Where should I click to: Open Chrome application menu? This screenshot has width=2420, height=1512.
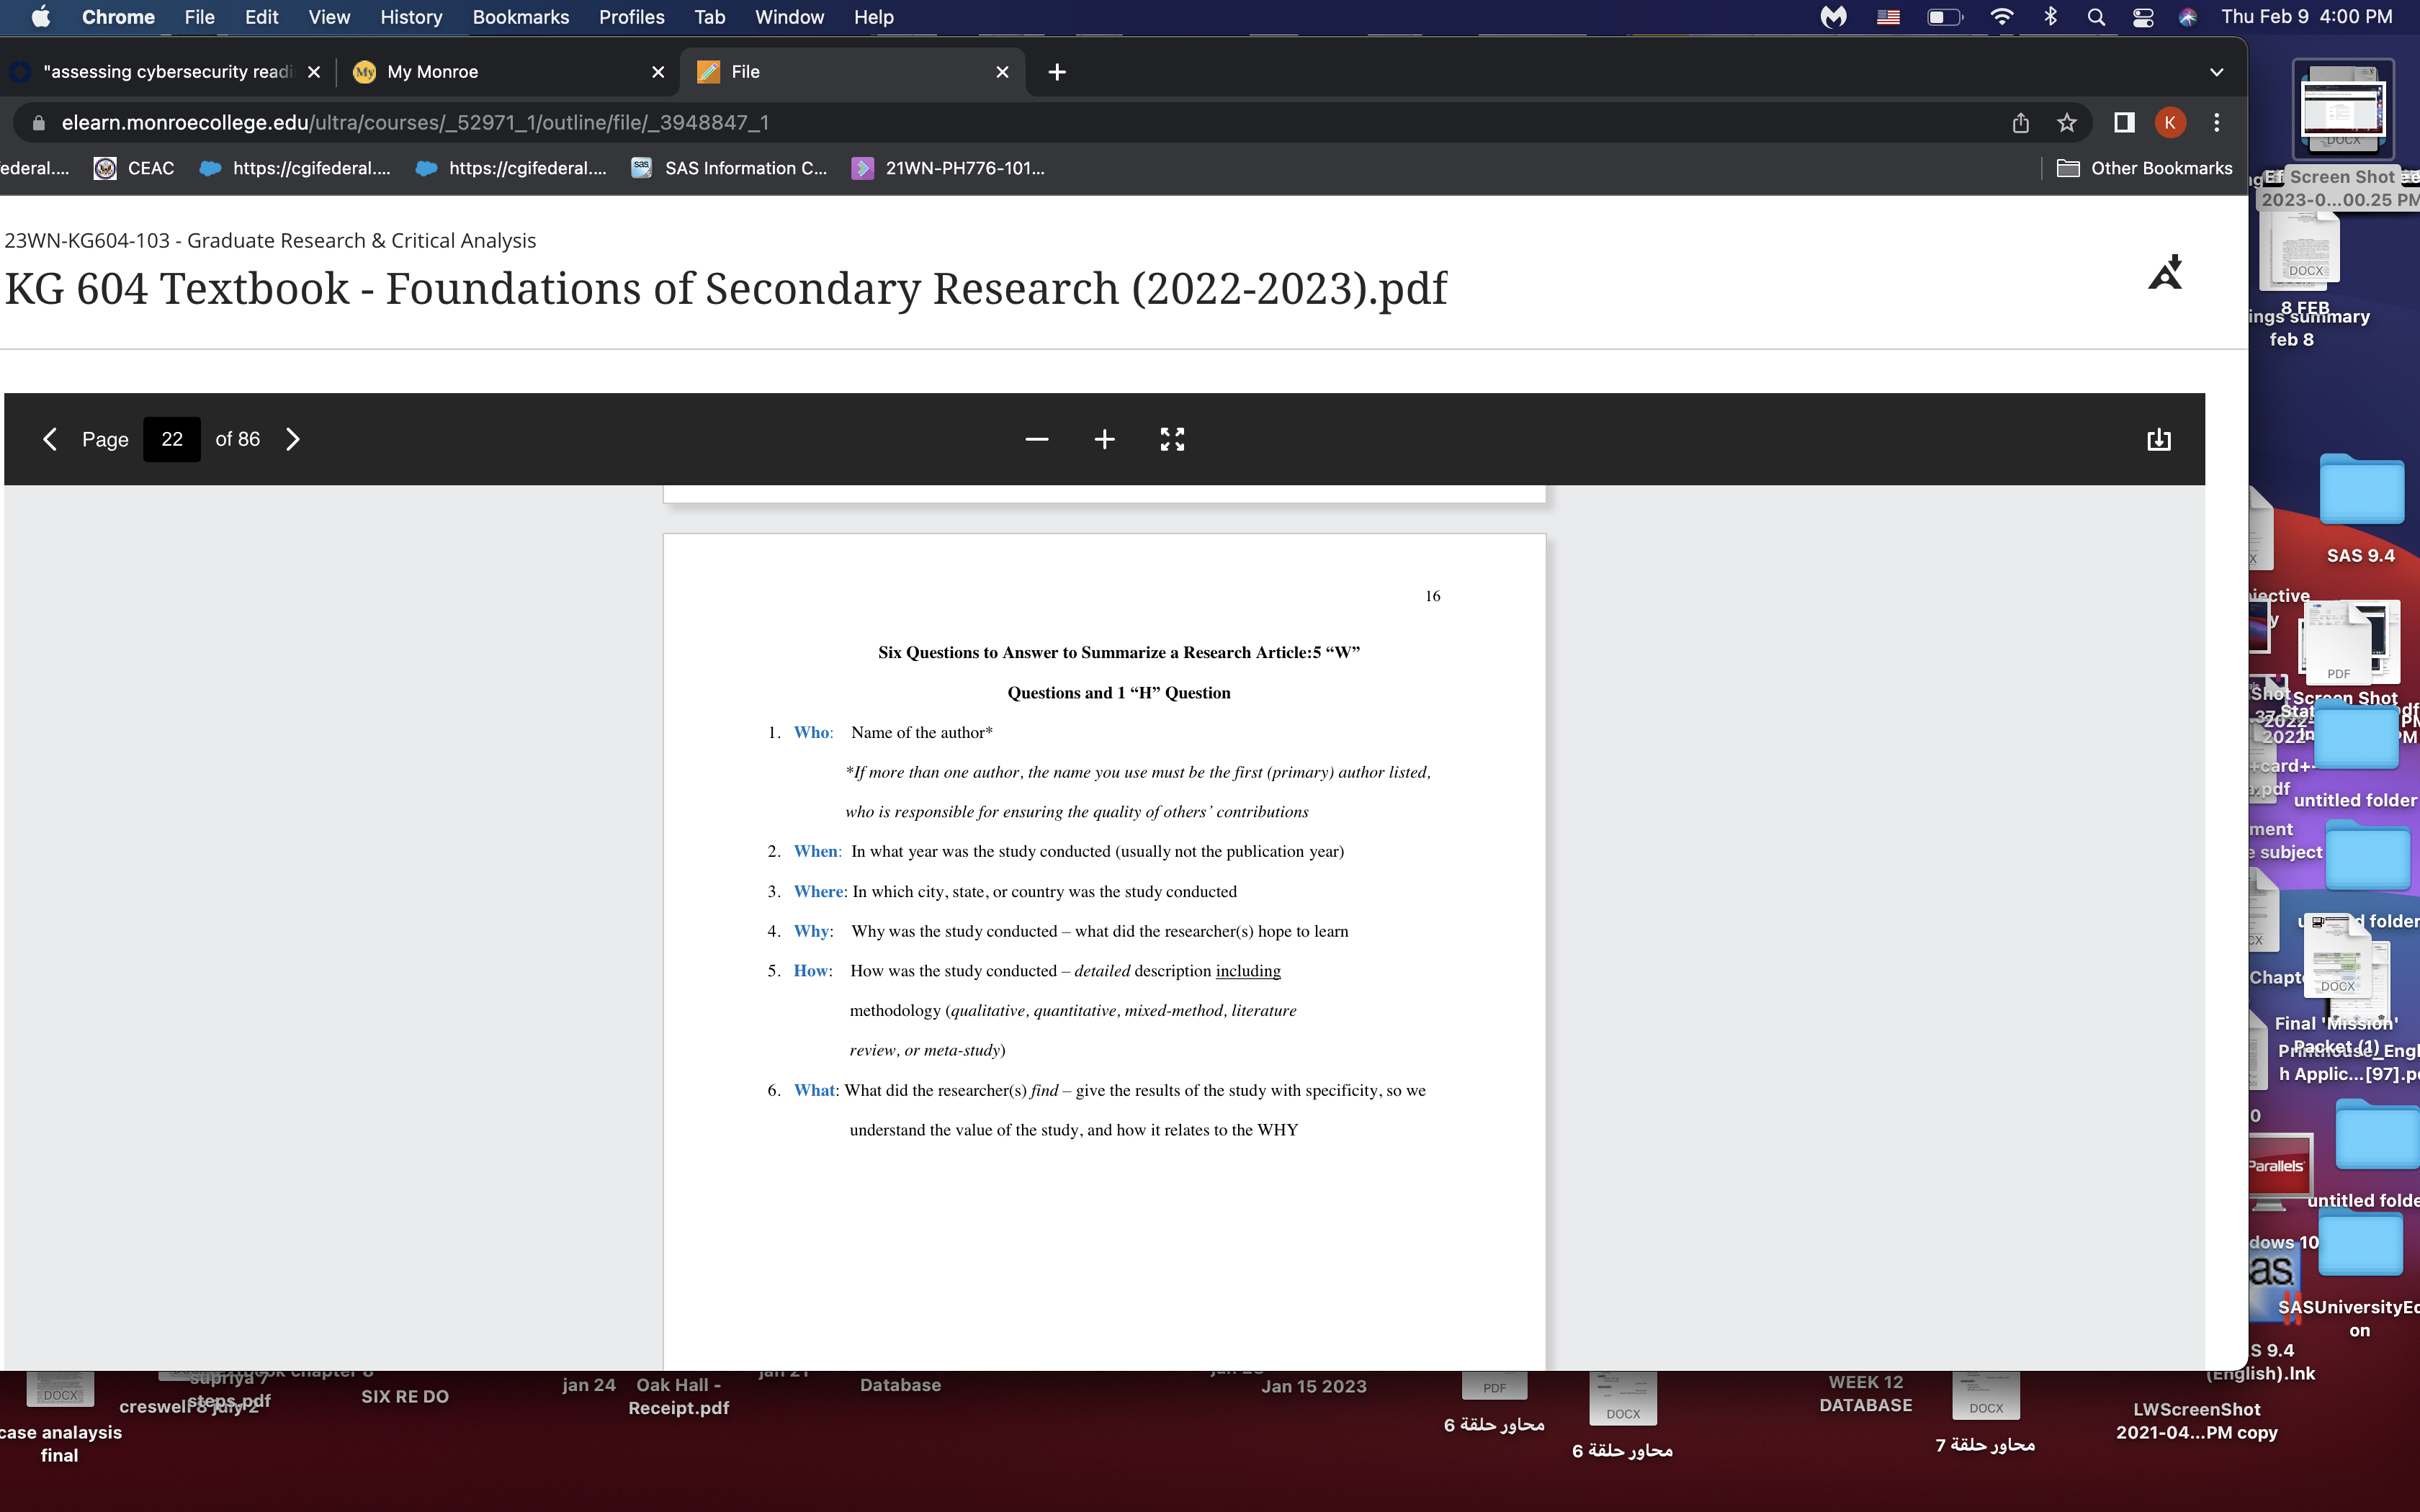(x=118, y=17)
